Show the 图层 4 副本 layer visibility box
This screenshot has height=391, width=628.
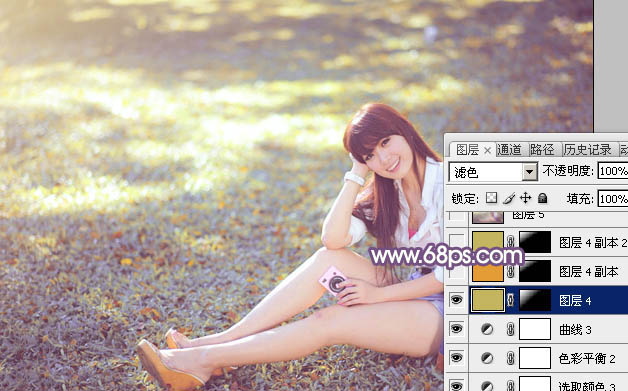[456, 272]
